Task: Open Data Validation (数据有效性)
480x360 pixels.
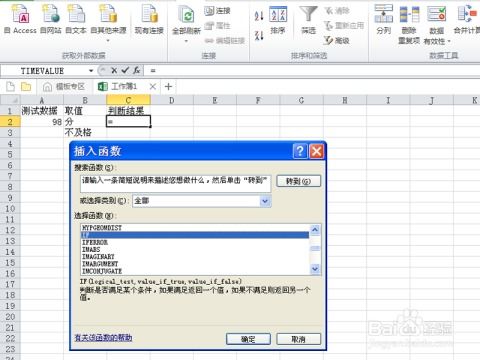Action: [x=437, y=25]
